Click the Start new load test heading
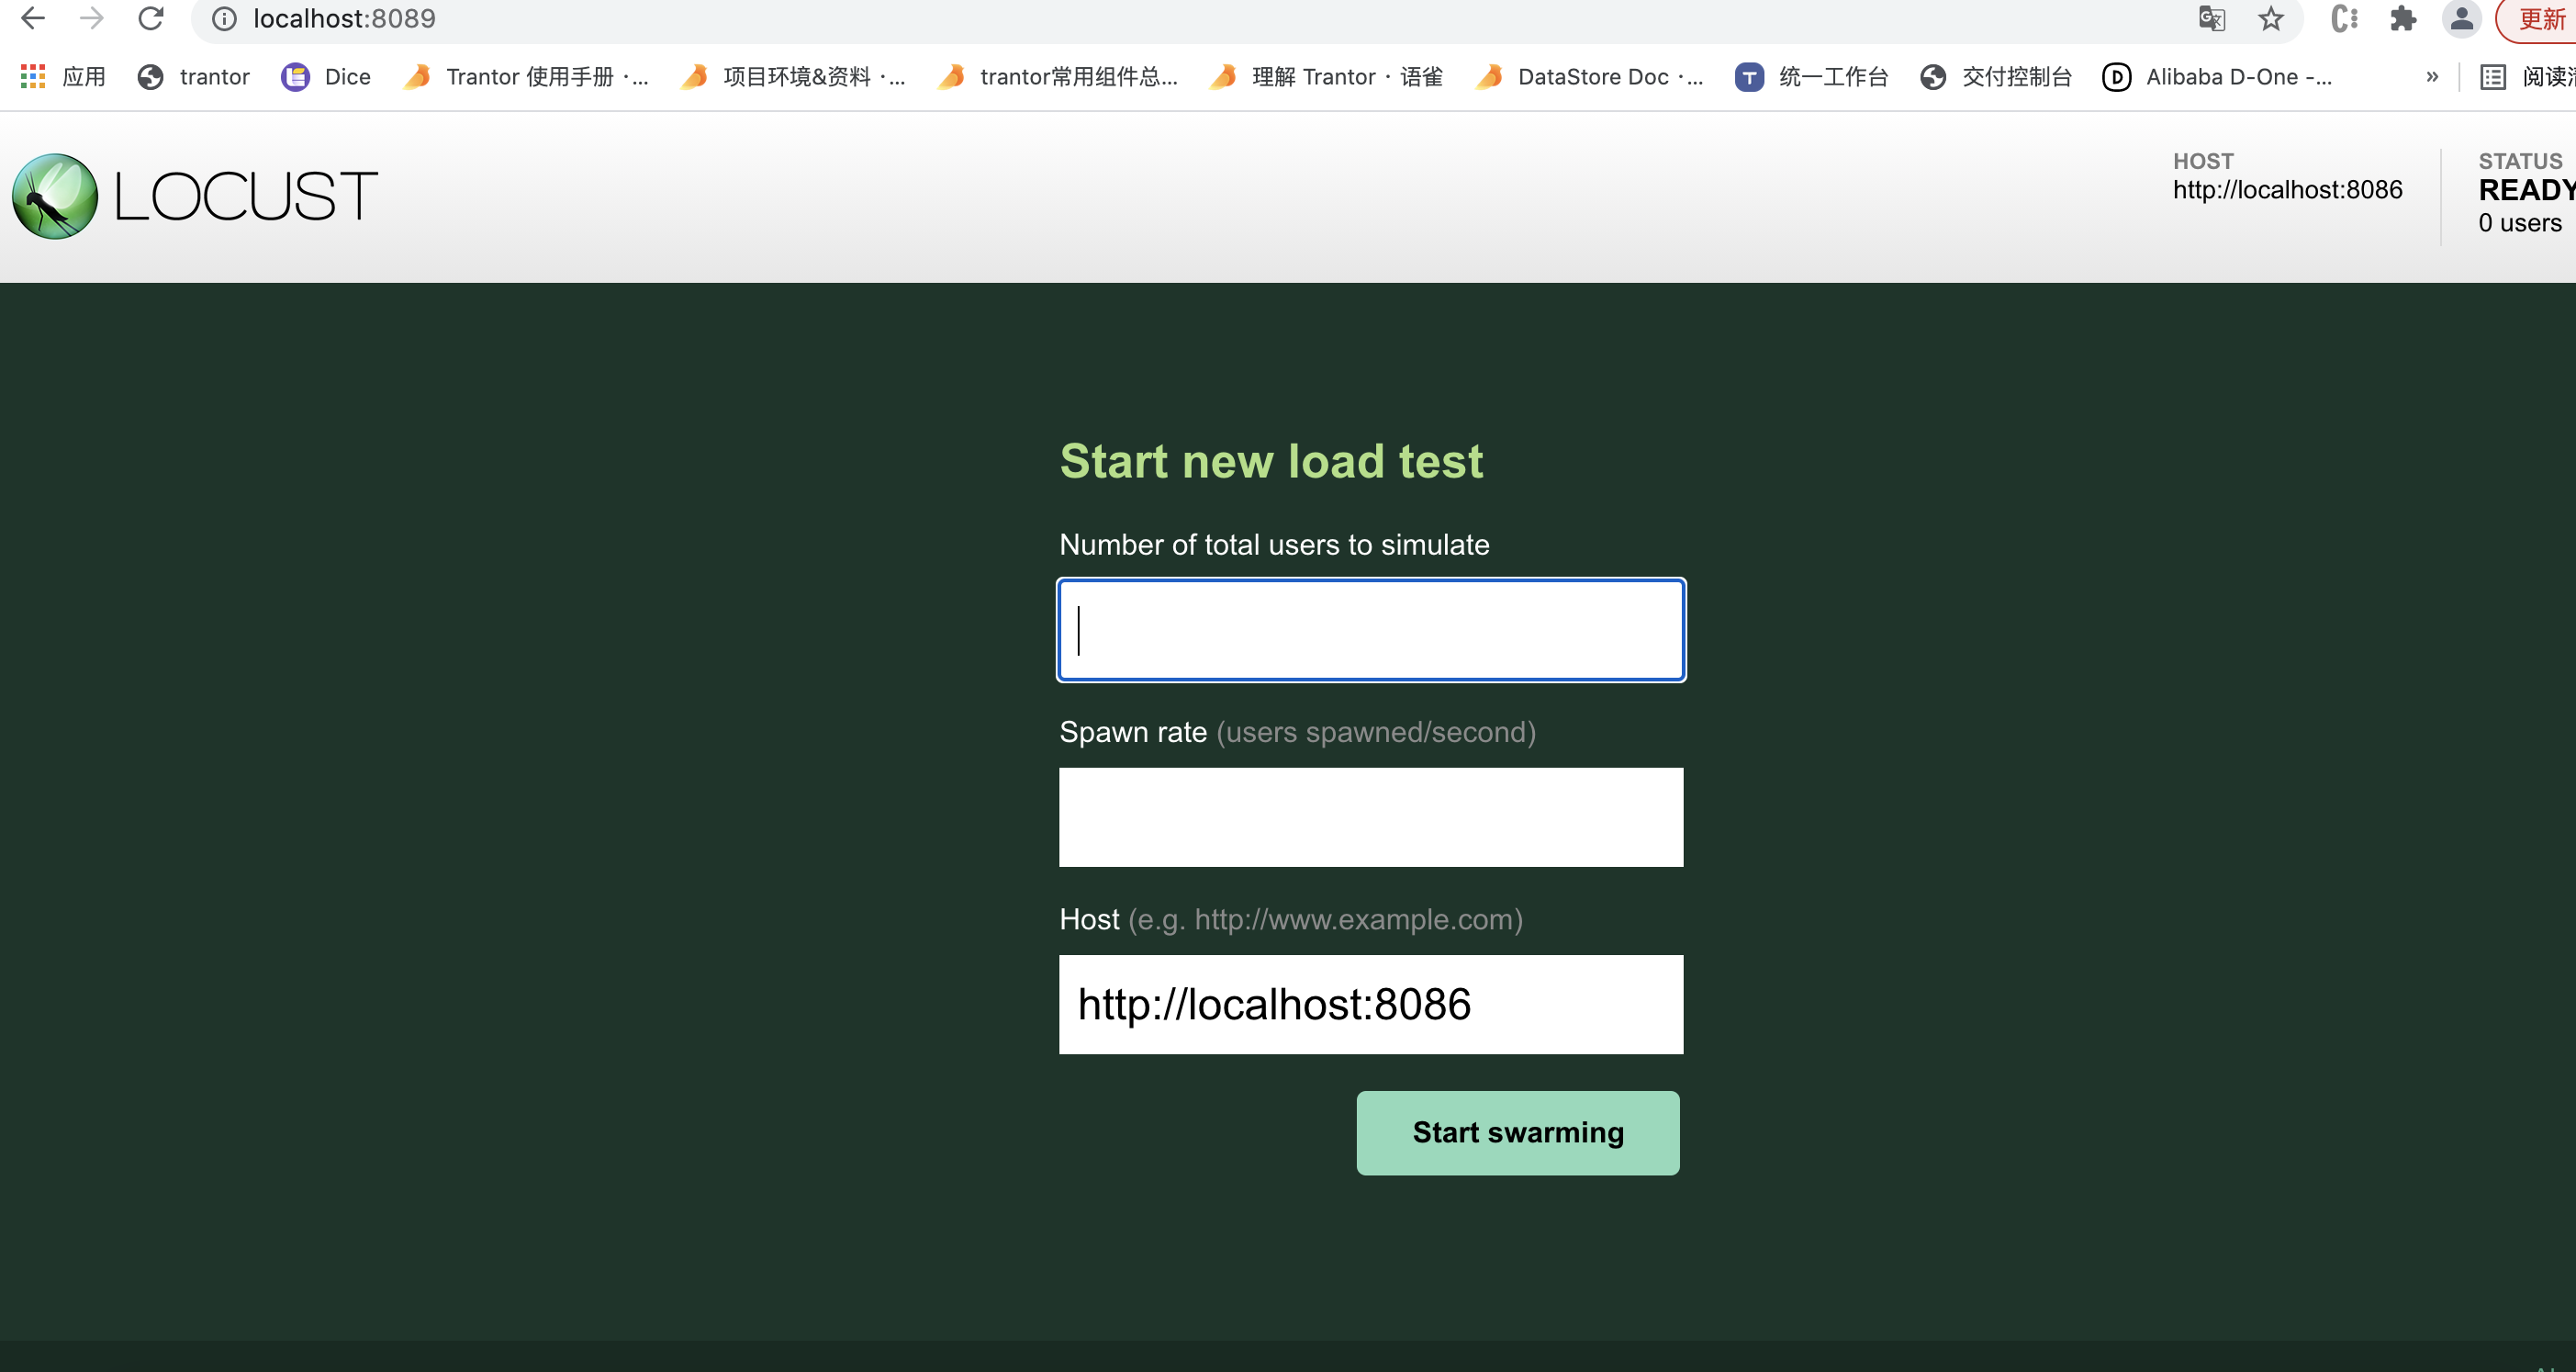 [x=1271, y=461]
